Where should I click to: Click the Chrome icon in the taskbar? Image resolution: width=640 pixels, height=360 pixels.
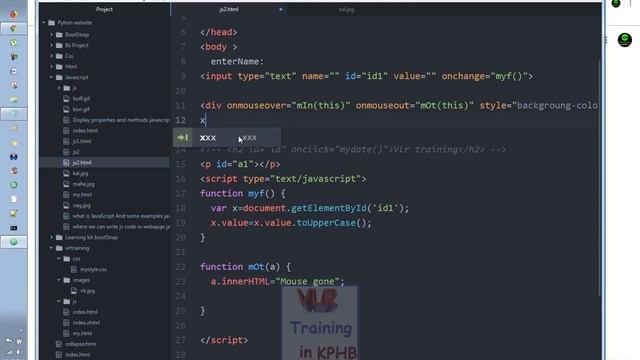click(x=13, y=28)
